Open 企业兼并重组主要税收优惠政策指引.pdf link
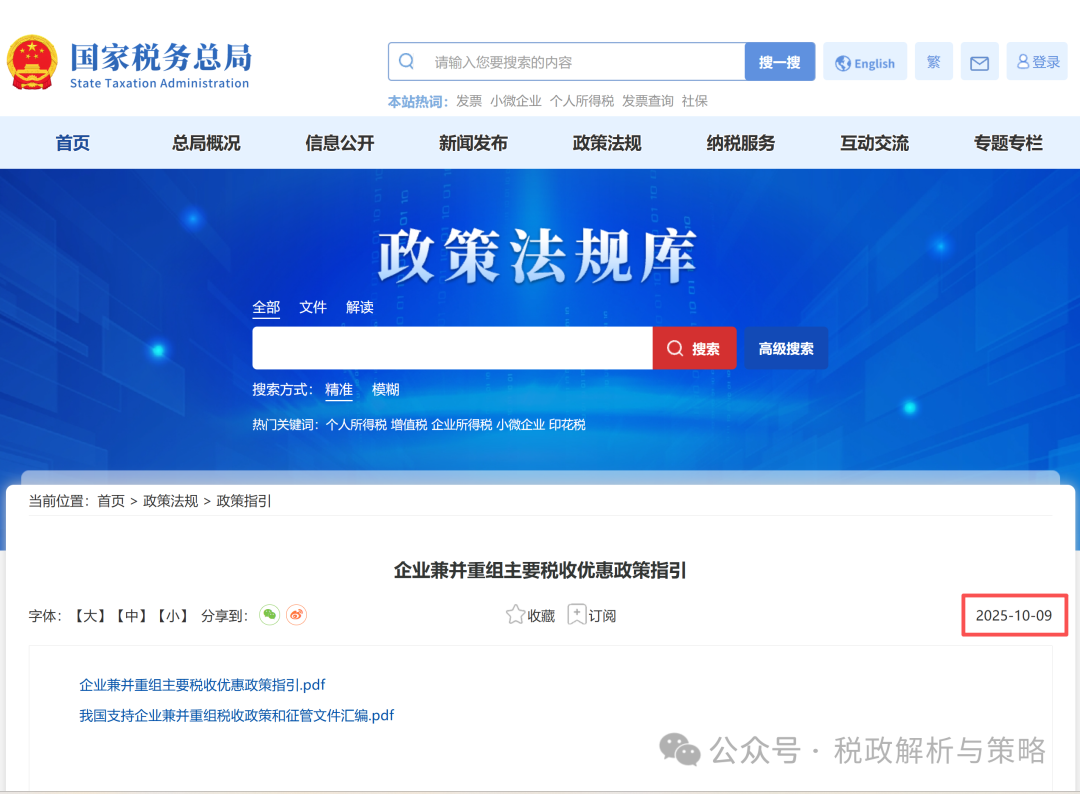Screen dimensions: 1080x794 [x=202, y=685]
